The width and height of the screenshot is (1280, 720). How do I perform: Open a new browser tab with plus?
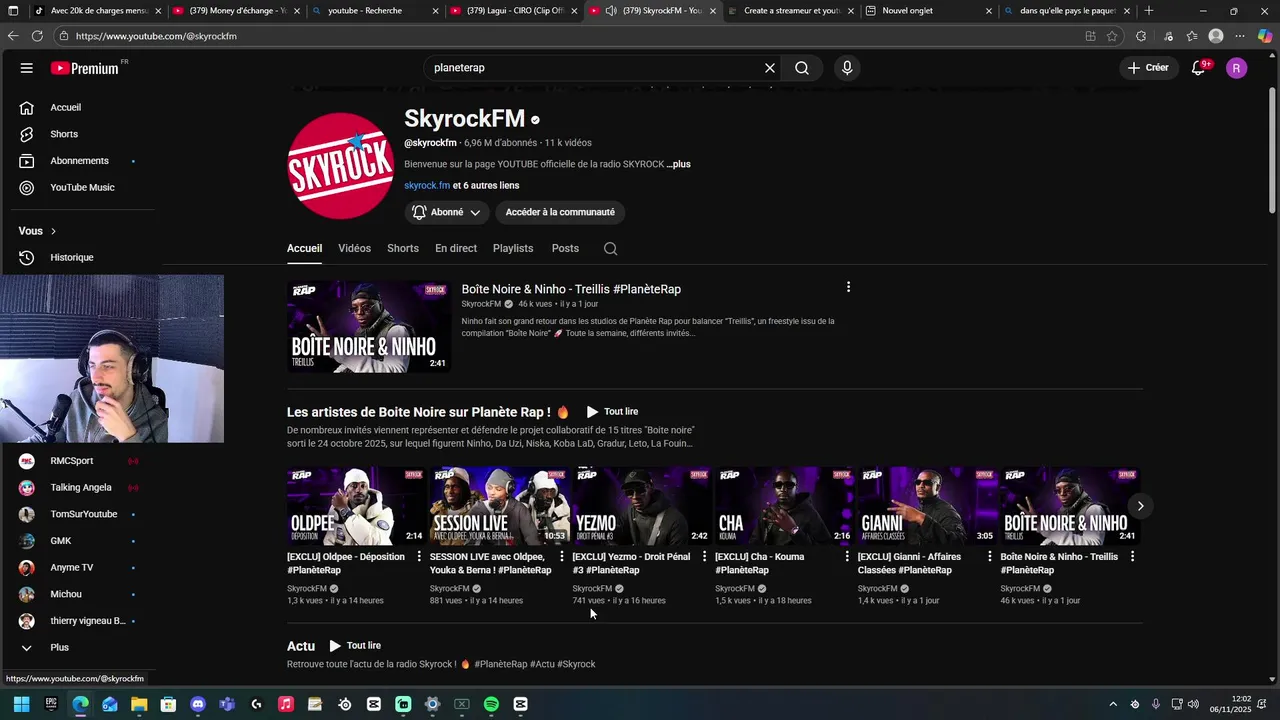point(1148,11)
